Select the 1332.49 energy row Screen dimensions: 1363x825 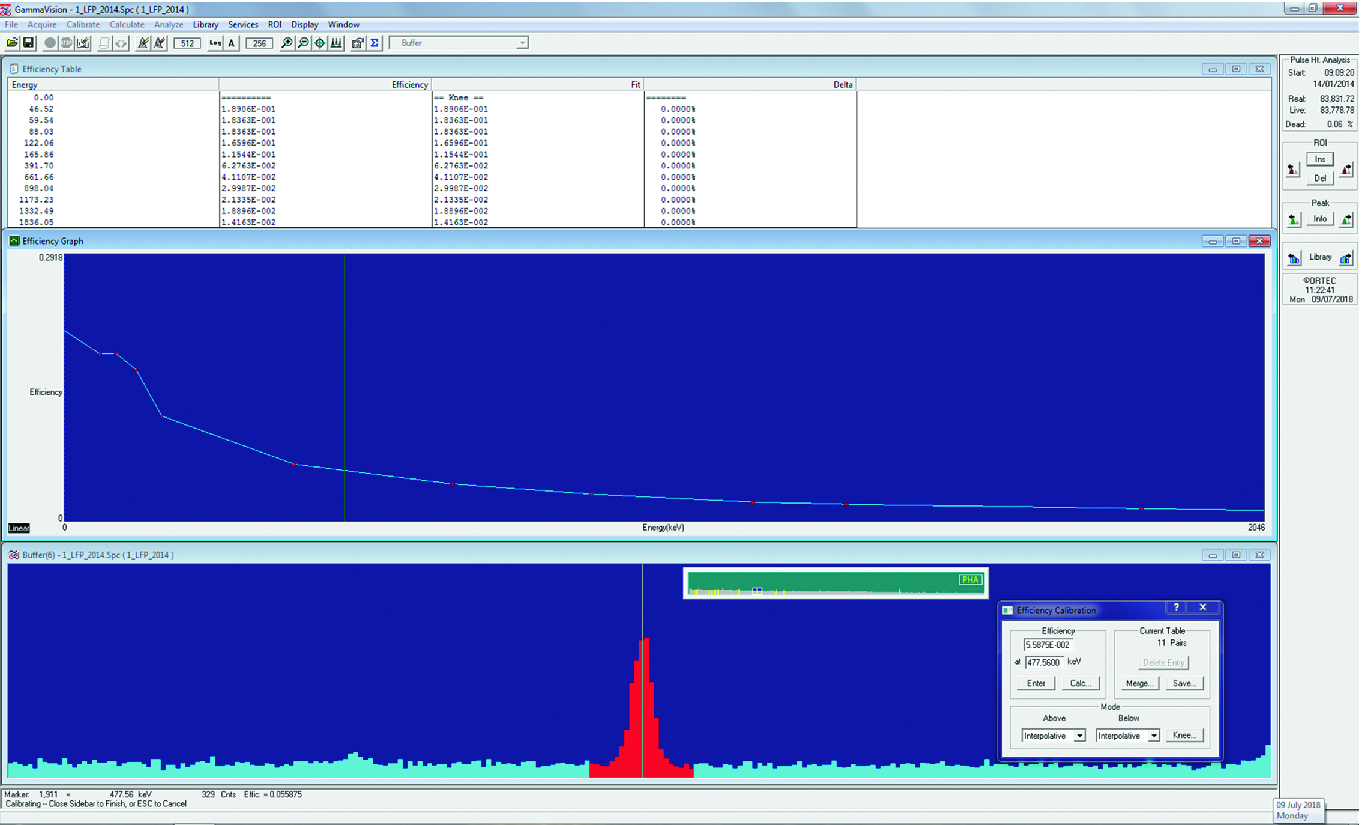click(433, 211)
